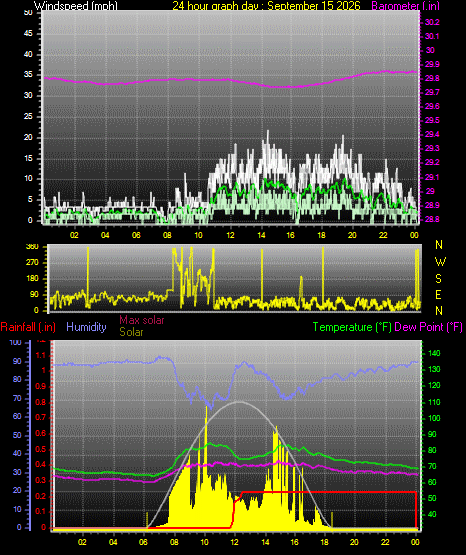The height and width of the screenshot is (555, 466).
Task: Click the "24 hour graph day : September 15 2026" heading
Action: pos(266,5)
